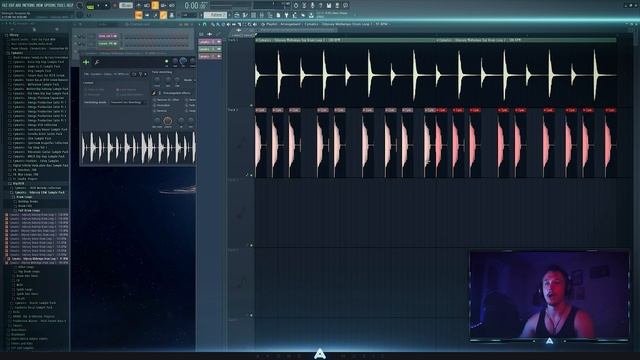Open the Declicking mode dropdown
Viewport: 640px width, 360px height.
coord(128,102)
